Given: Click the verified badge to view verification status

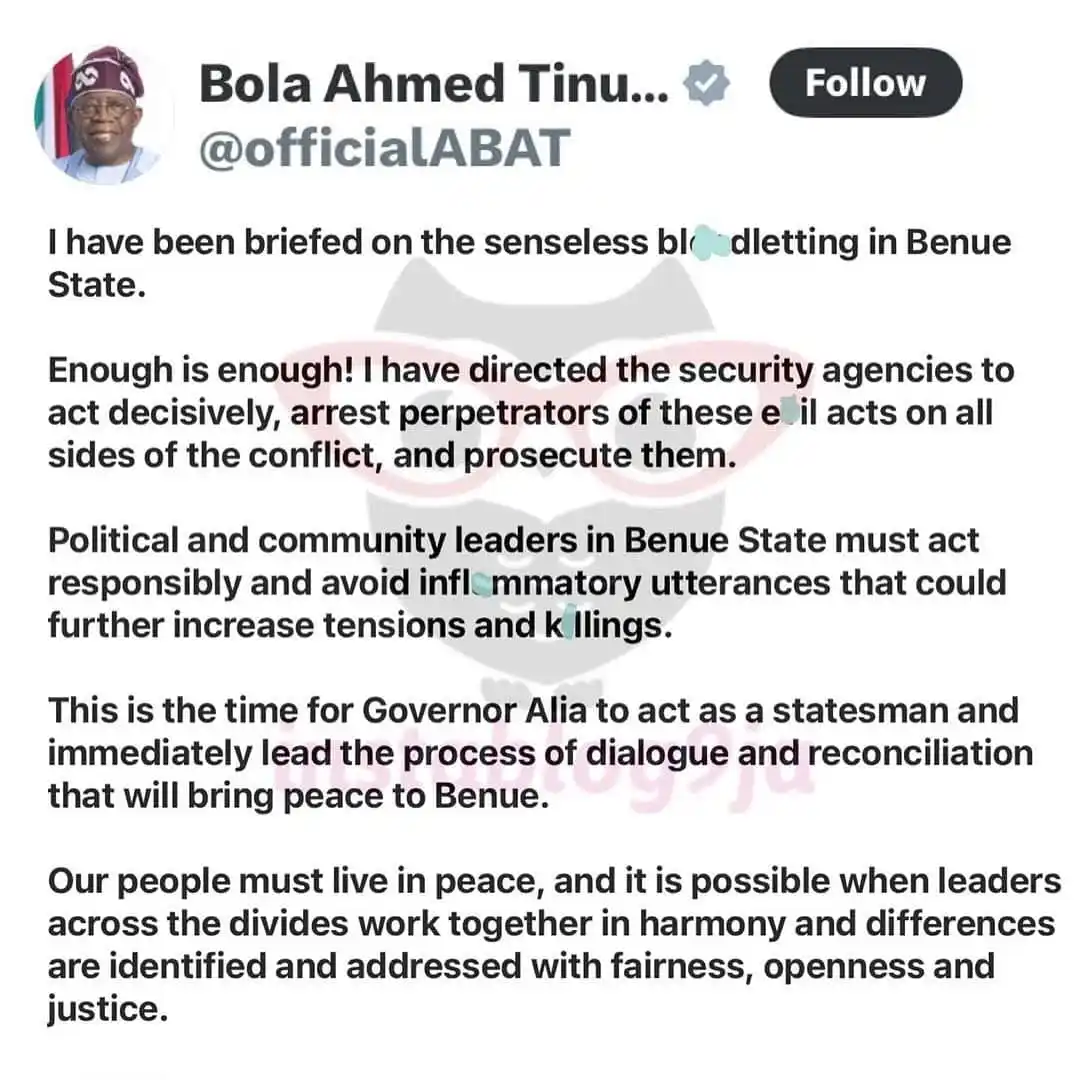Looking at the screenshot, I should (708, 84).
